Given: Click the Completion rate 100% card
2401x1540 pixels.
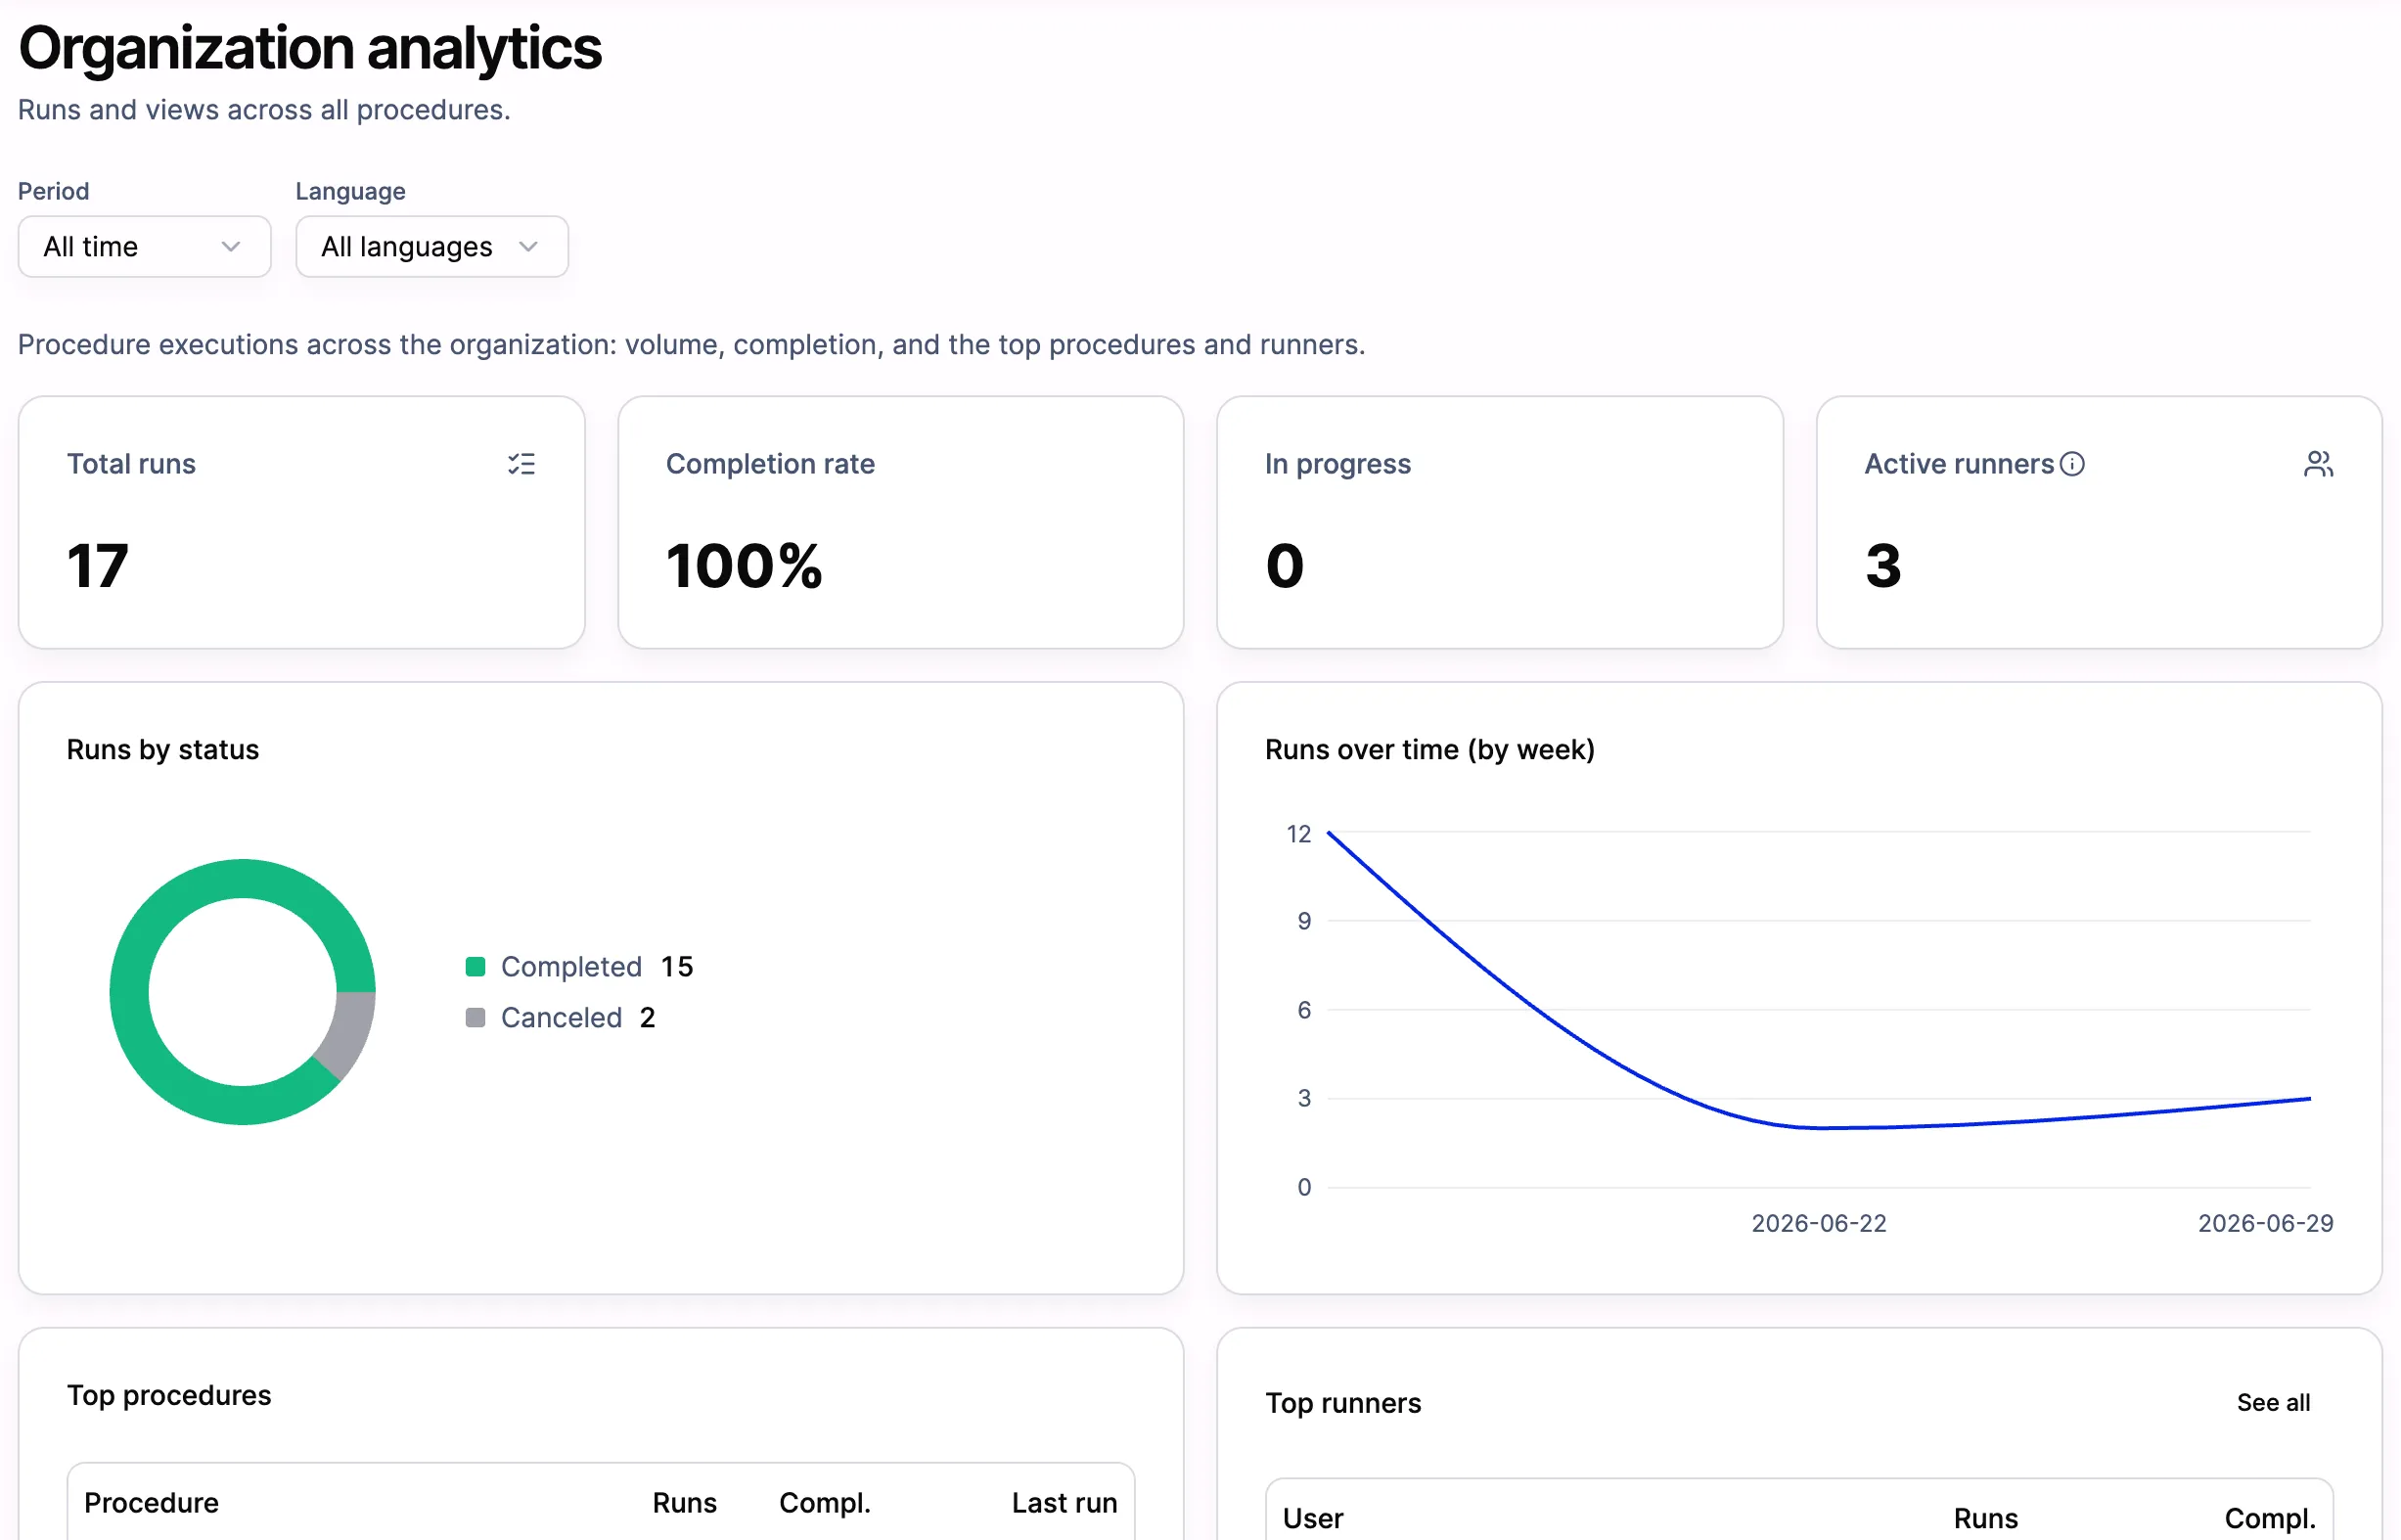Looking at the screenshot, I should pos(901,523).
